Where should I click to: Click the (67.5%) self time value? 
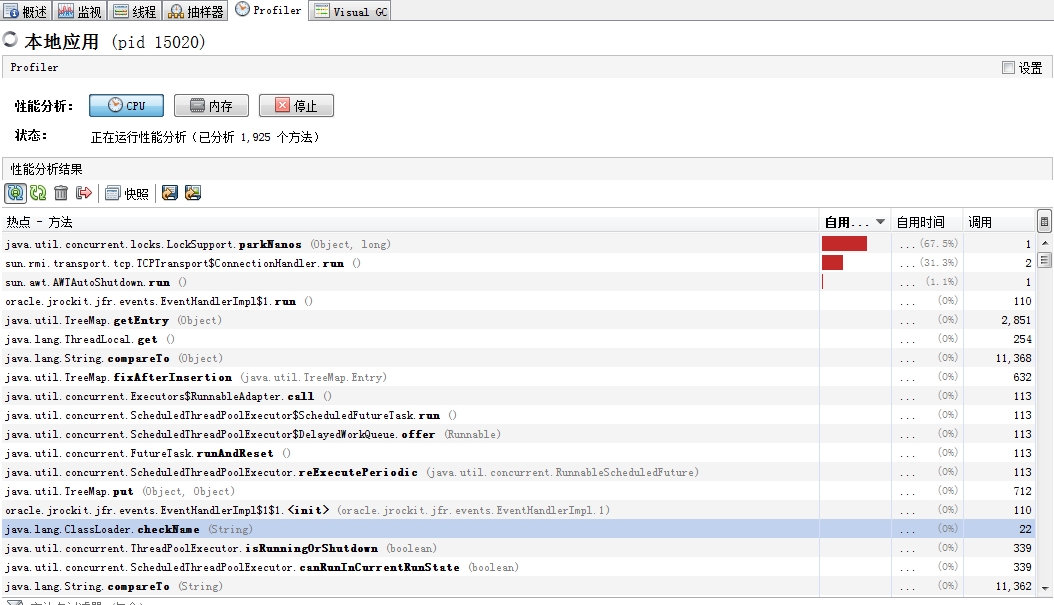coord(939,243)
